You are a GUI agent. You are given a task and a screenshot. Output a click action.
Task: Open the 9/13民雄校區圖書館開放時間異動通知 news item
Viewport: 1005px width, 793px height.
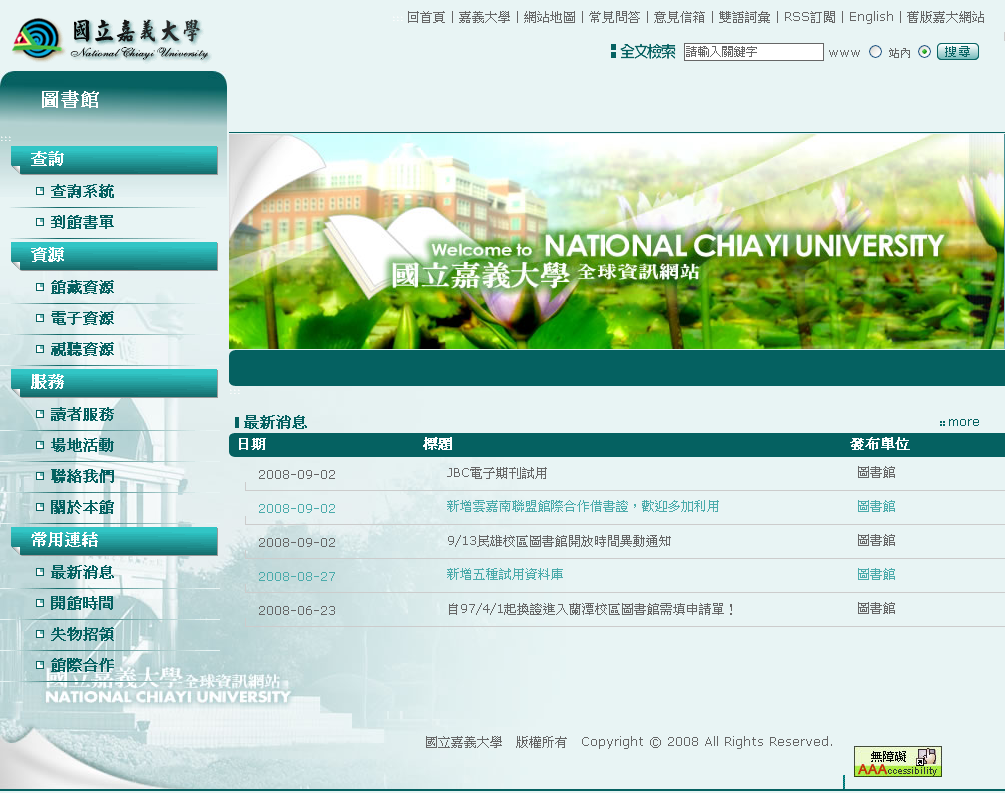(558, 541)
